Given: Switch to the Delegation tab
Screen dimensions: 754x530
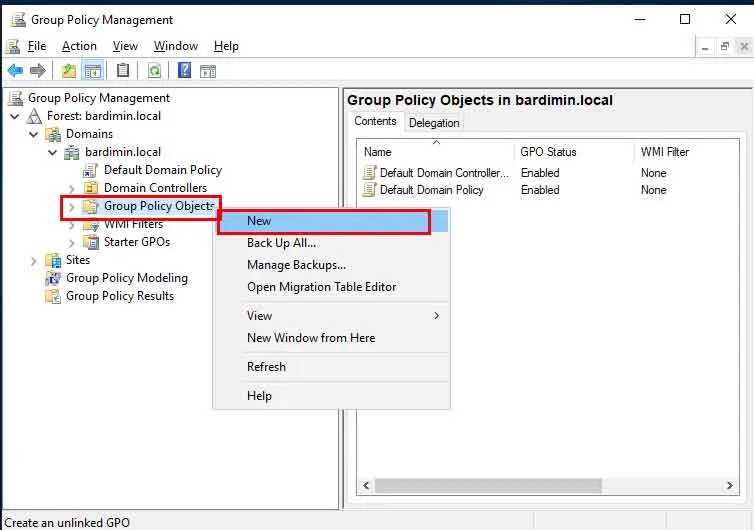Looking at the screenshot, I should click(x=434, y=123).
